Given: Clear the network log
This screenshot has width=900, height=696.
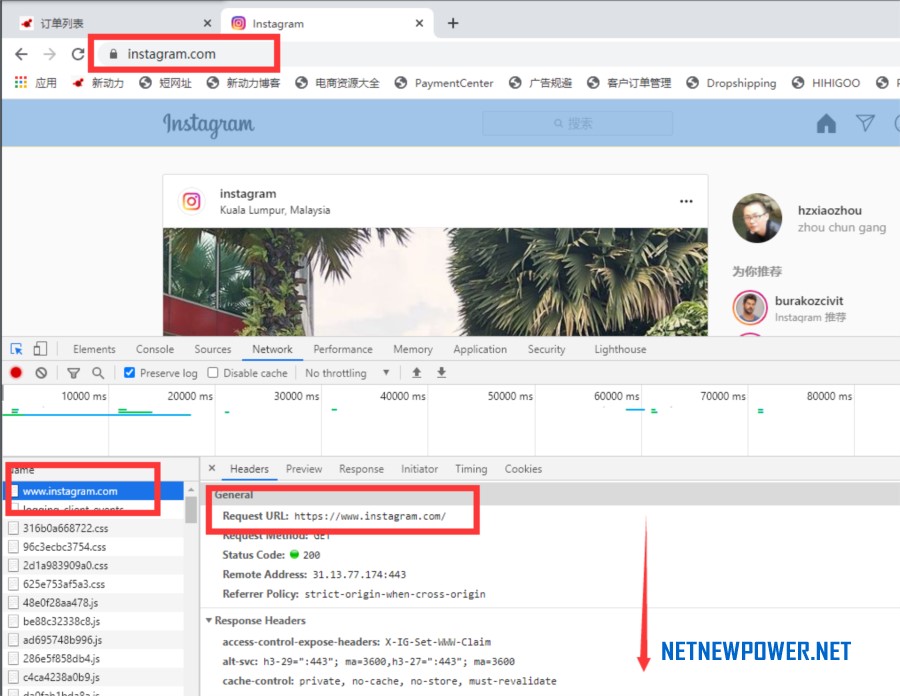Looking at the screenshot, I should pos(41,373).
